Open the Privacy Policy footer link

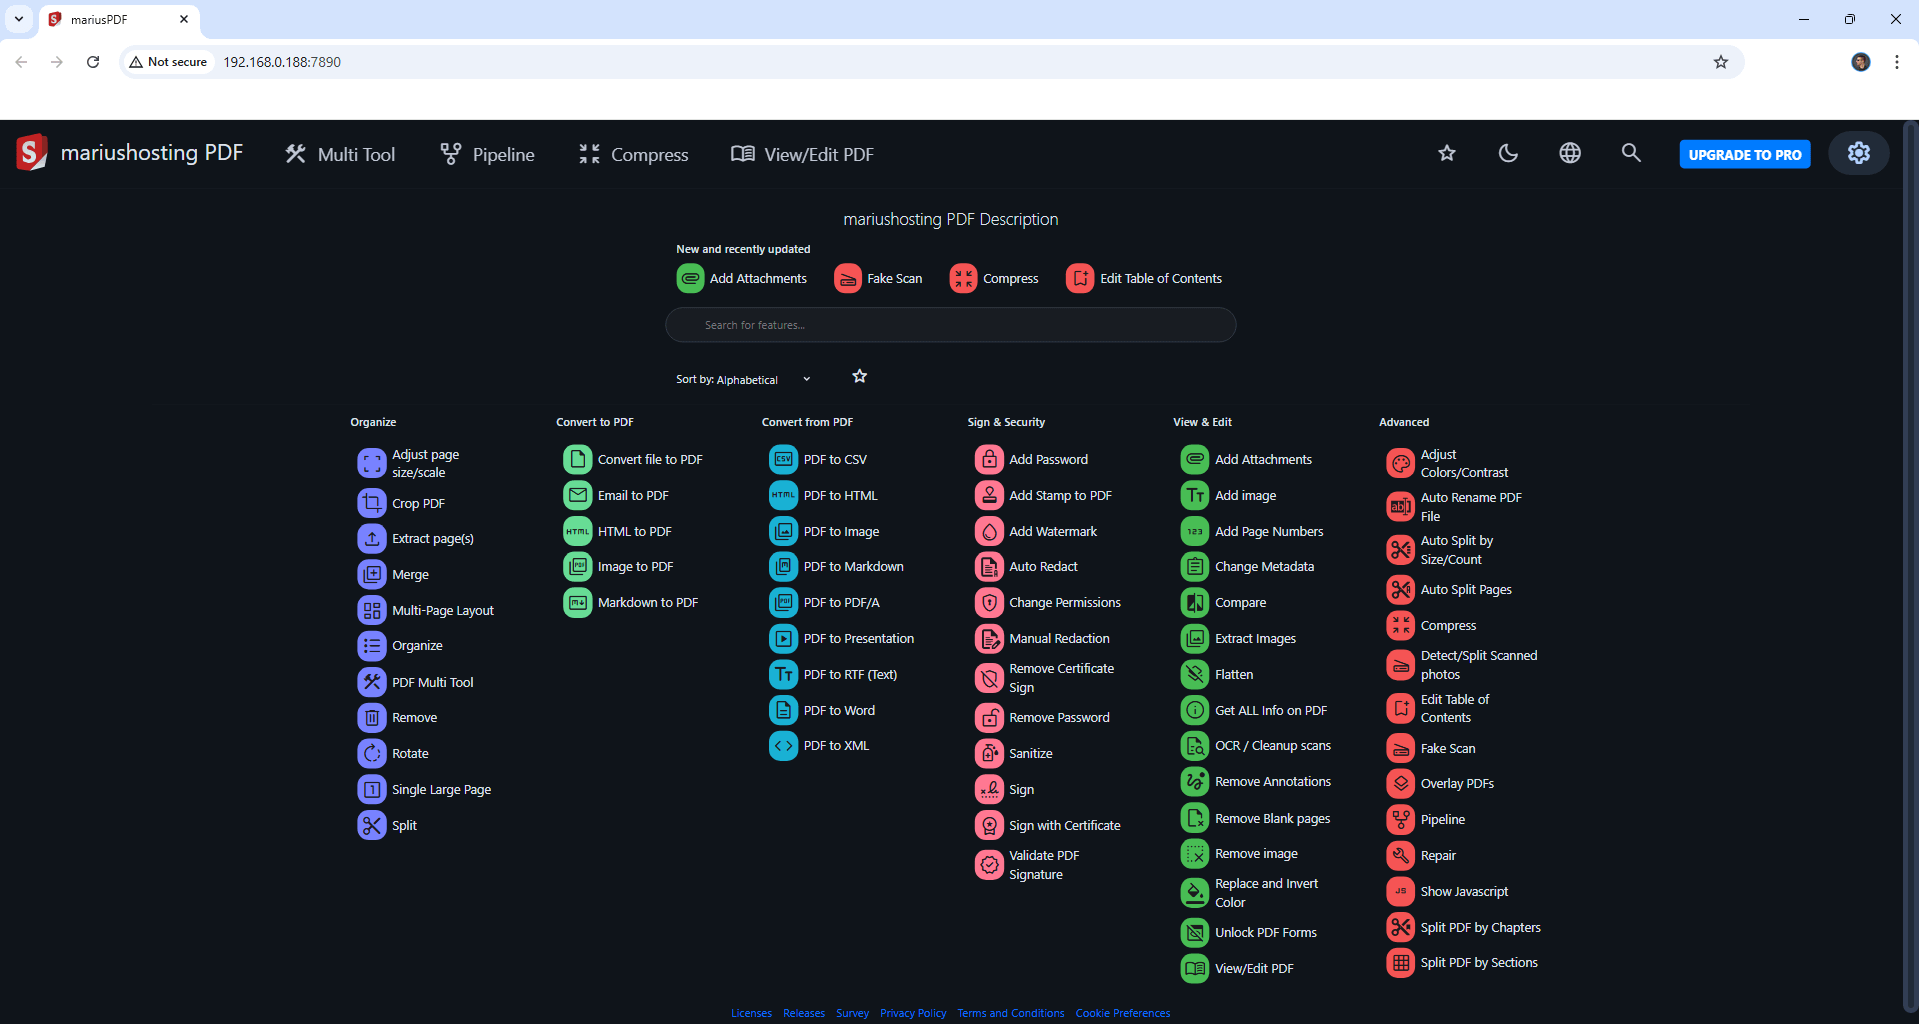913,1013
